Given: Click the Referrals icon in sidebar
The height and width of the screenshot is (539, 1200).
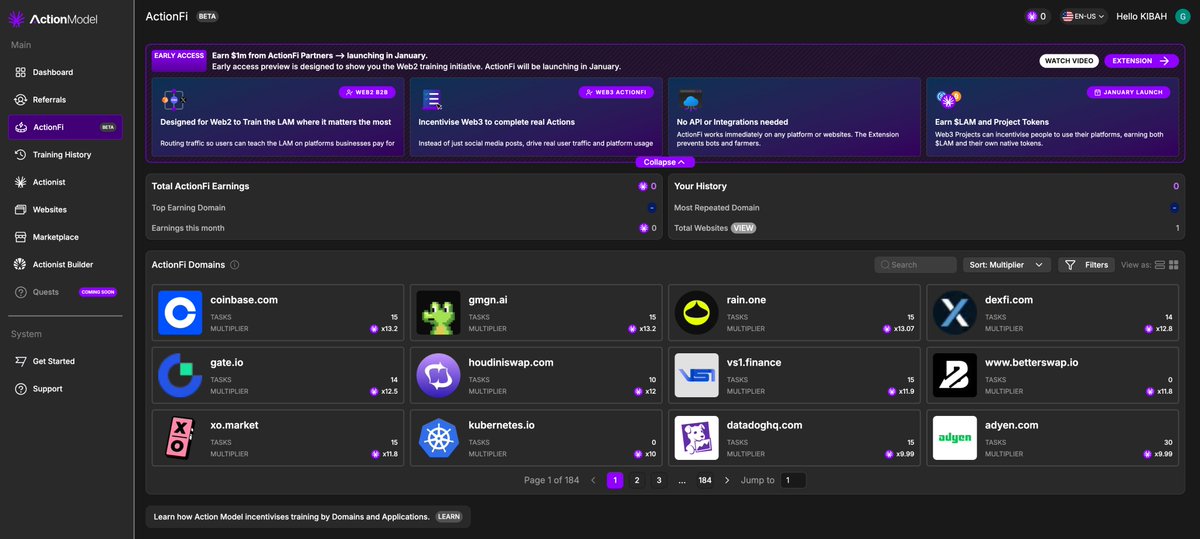Looking at the screenshot, I should coord(20,100).
